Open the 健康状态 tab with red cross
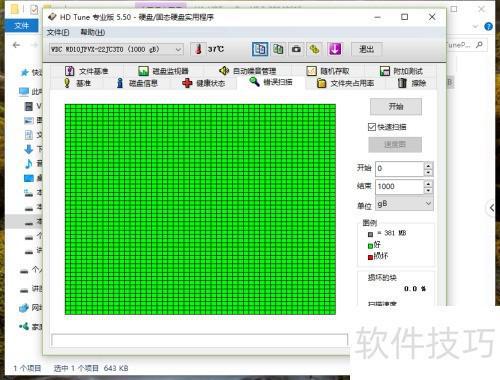The width and height of the screenshot is (500, 380). tap(204, 83)
